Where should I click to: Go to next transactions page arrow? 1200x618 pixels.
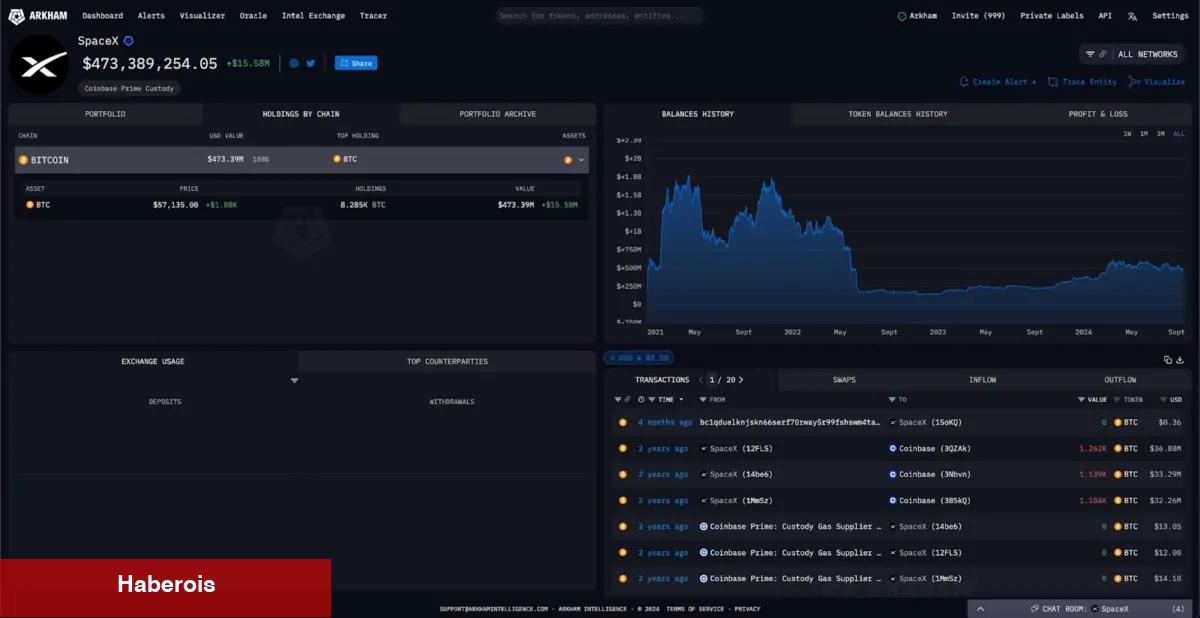click(741, 380)
